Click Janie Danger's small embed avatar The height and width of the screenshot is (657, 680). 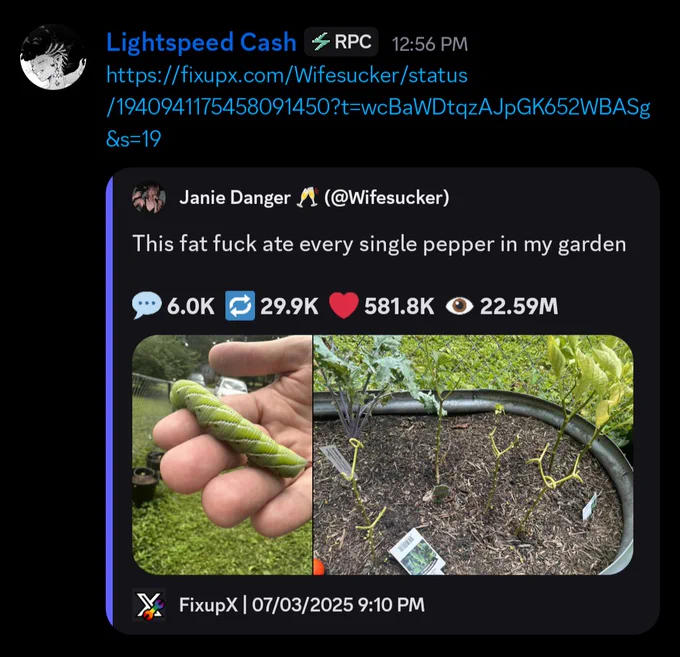tap(149, 198)
